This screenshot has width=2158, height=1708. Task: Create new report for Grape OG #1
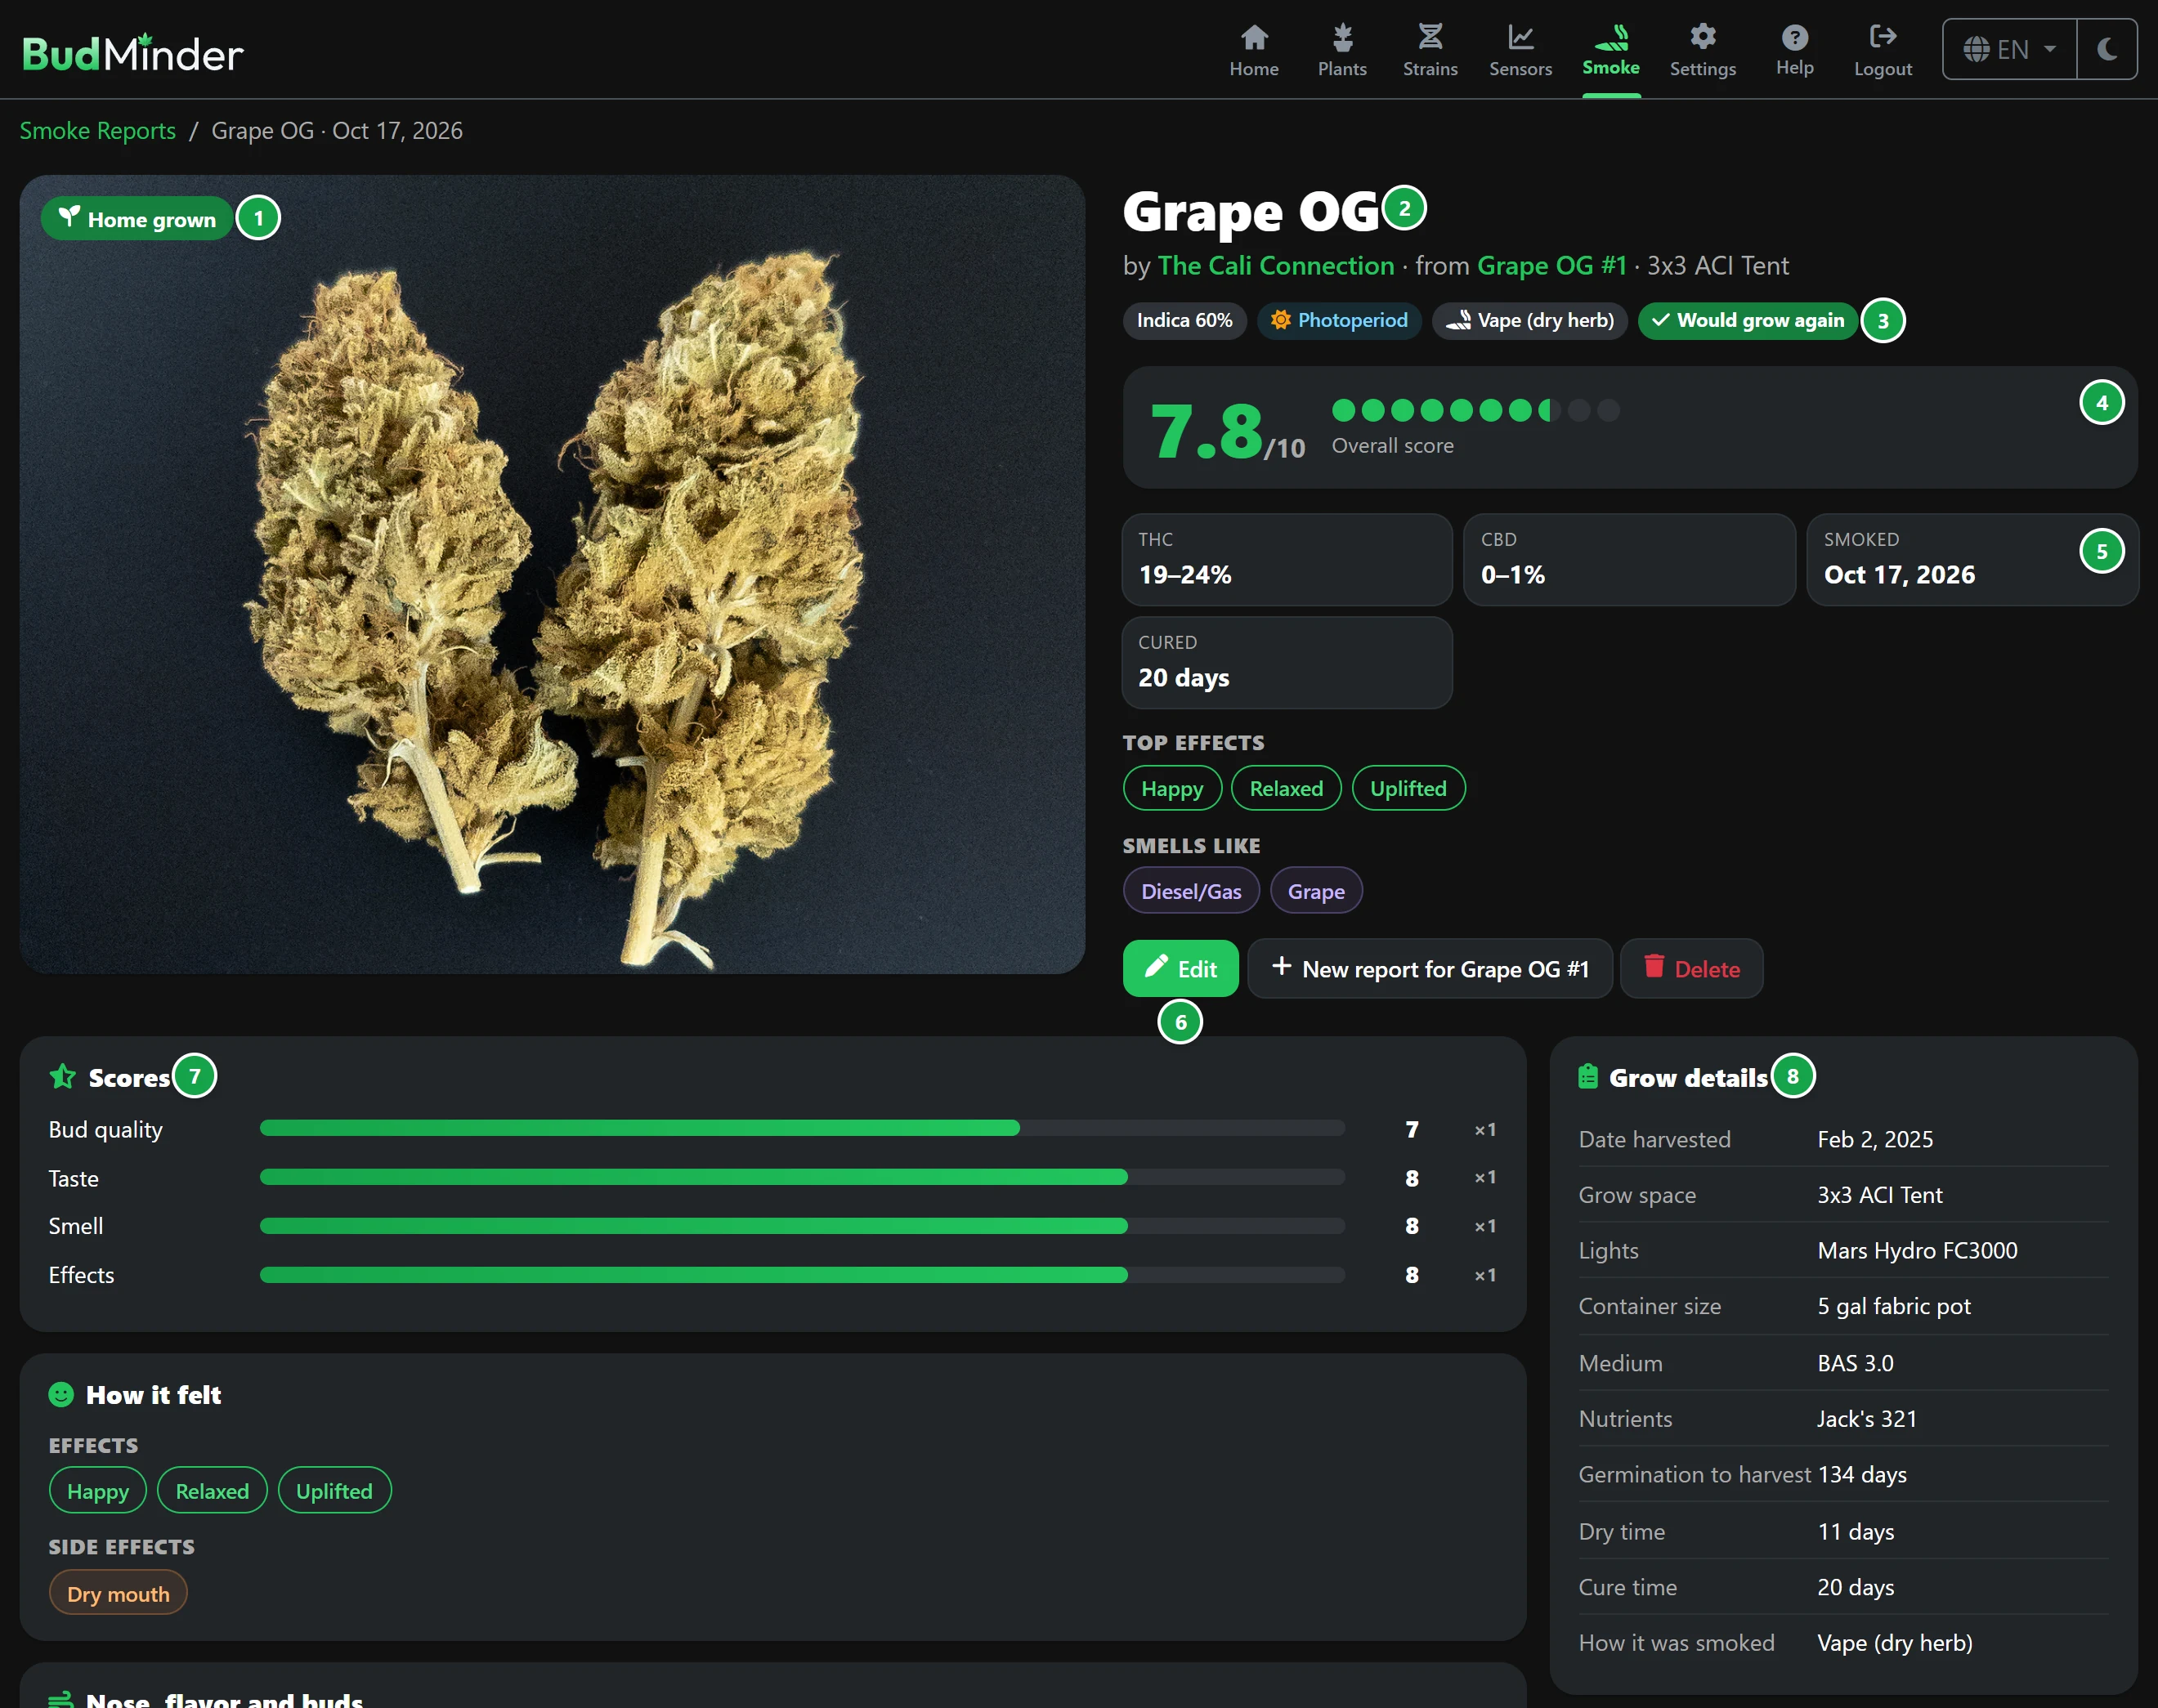[1430, 968]
